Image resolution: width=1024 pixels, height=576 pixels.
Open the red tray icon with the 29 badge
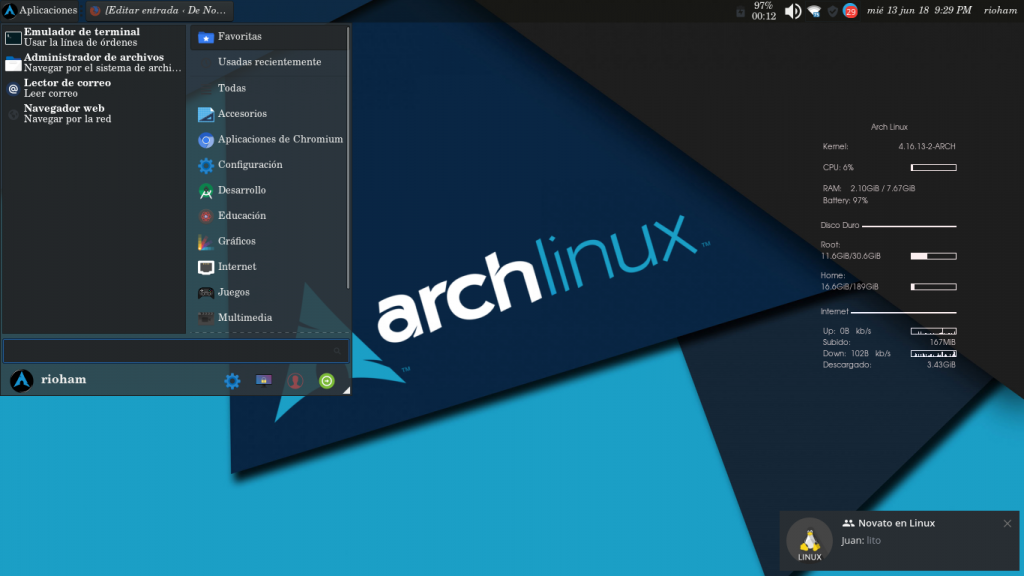[x=850, y=11]
